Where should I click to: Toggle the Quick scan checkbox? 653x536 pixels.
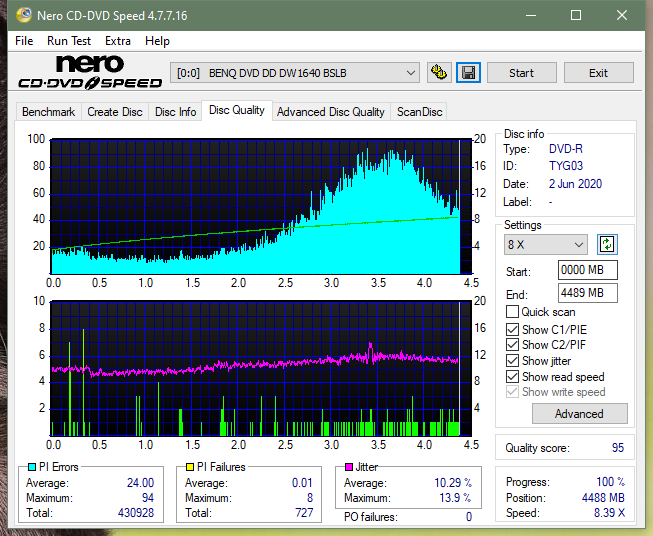point(512,312)
